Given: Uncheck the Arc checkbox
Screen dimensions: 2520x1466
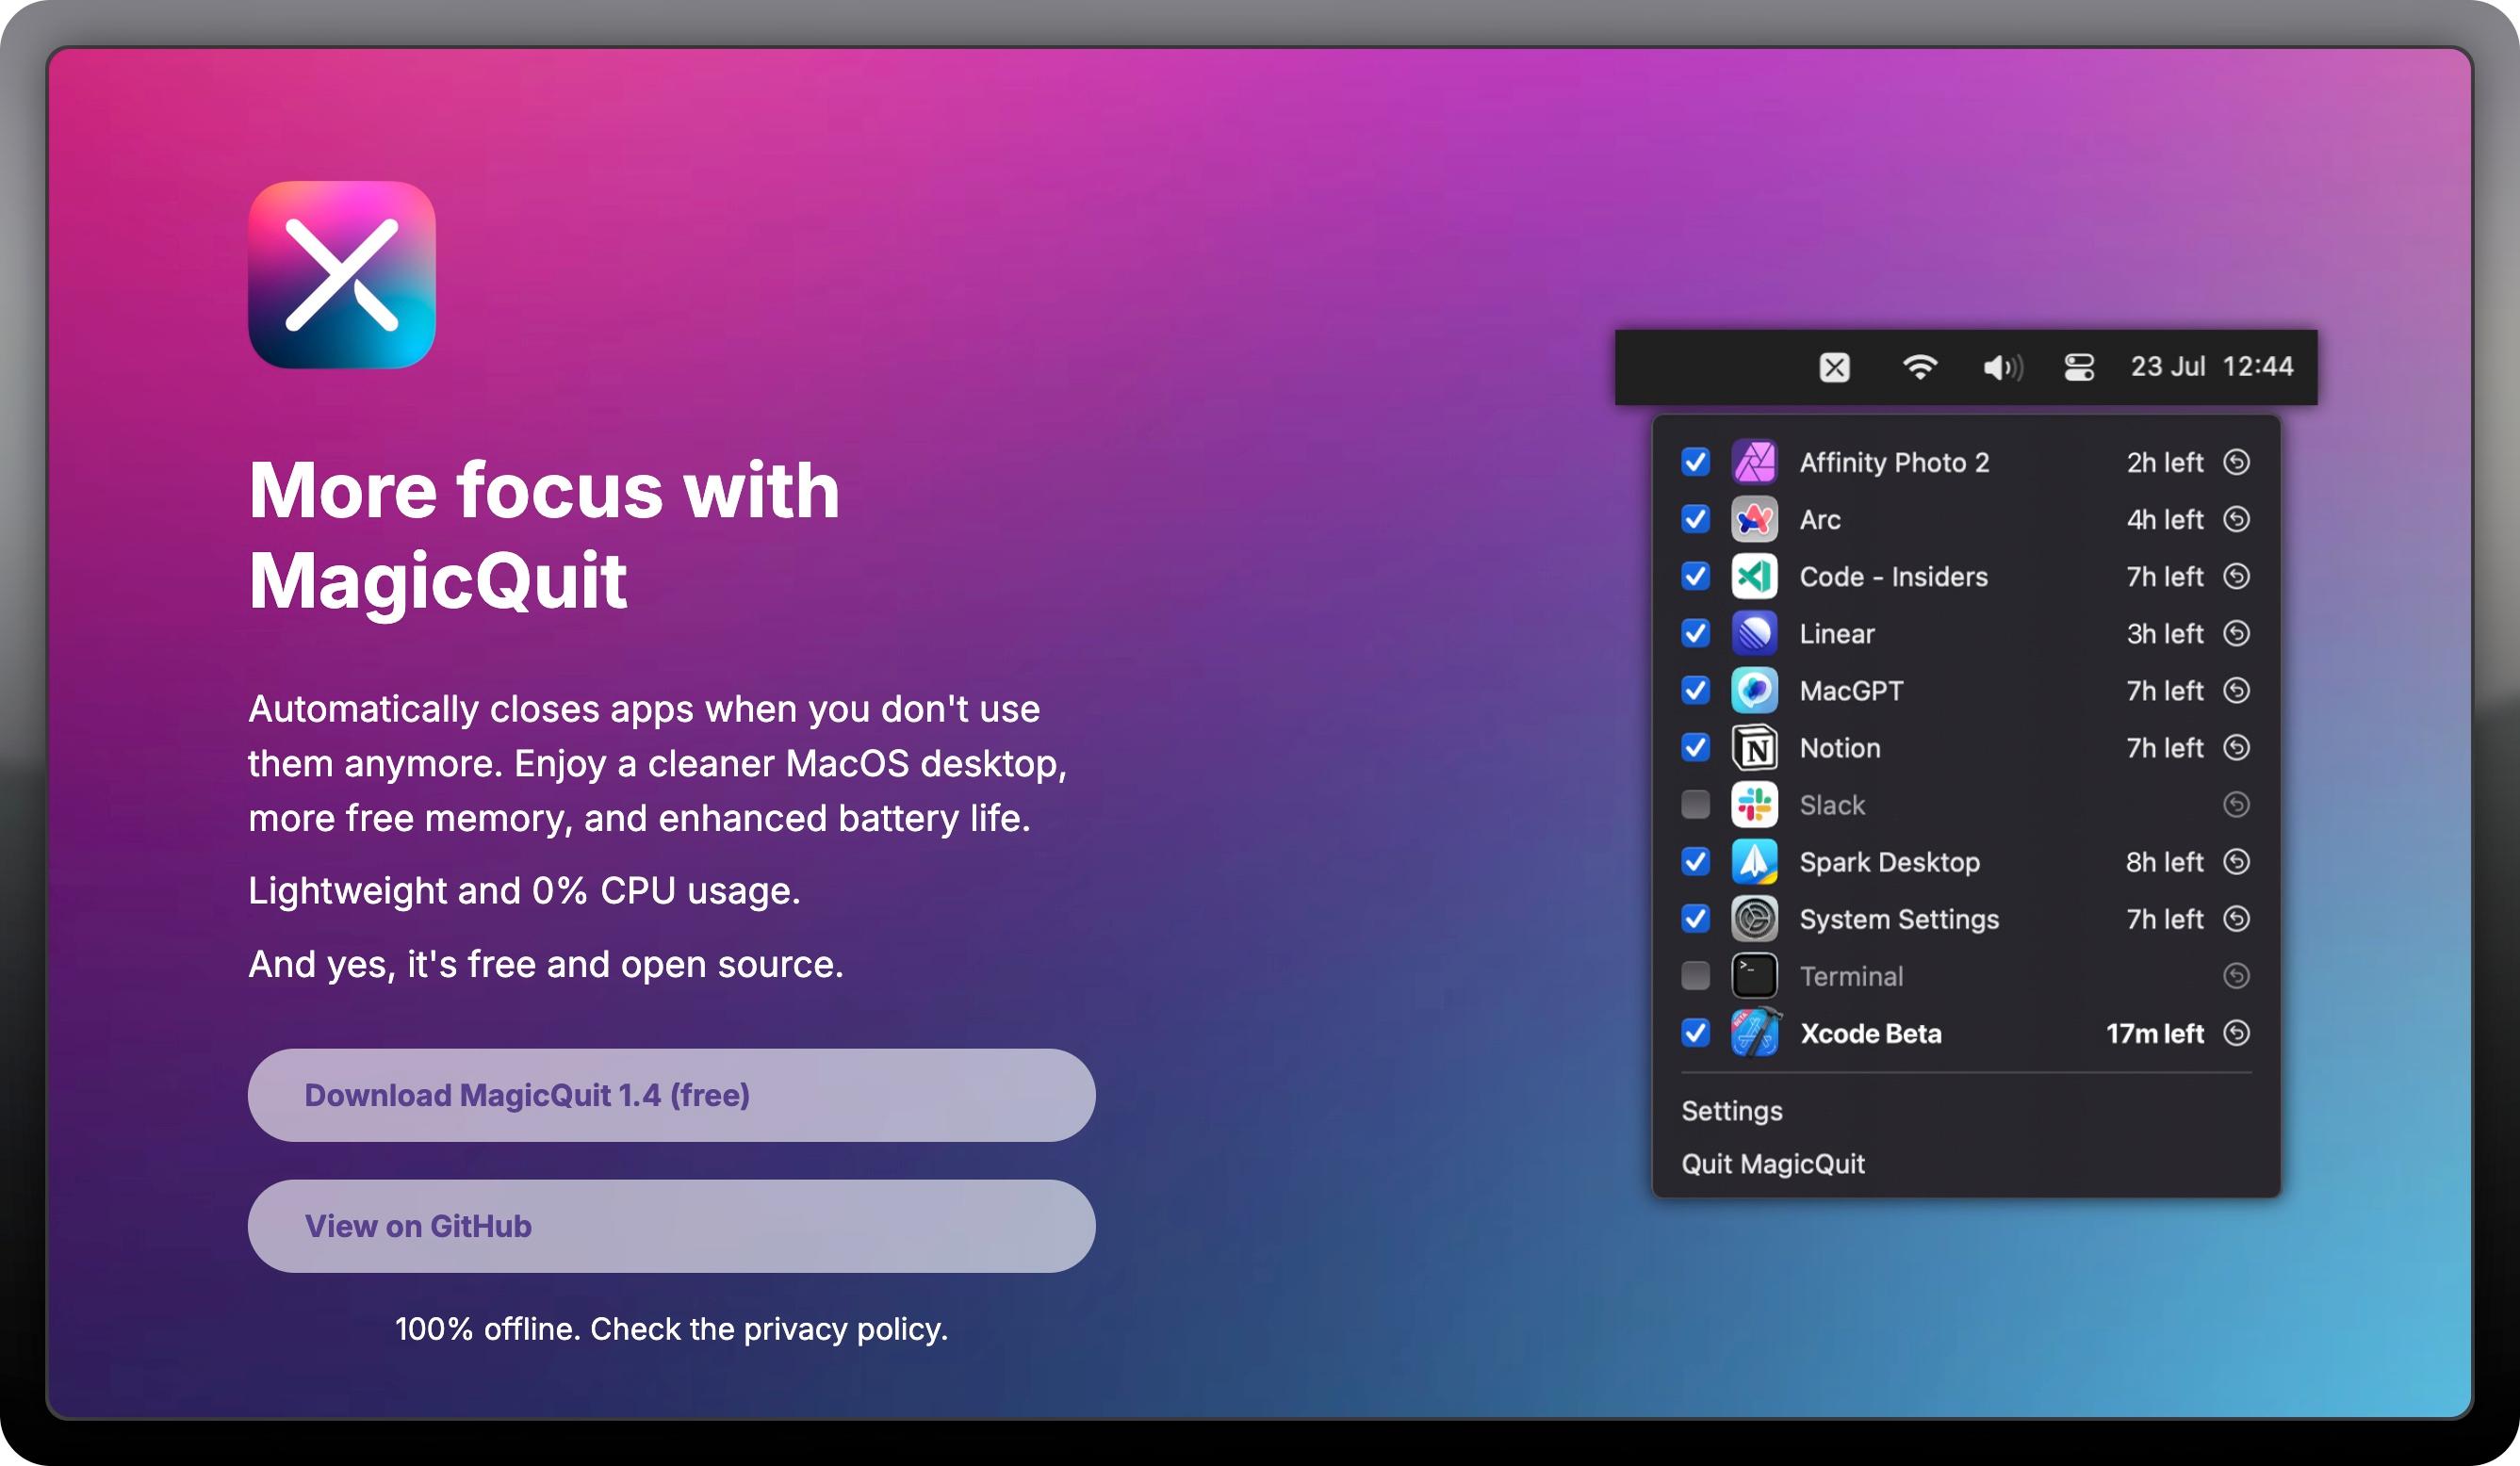Looking at the screenshot, I should click(1695, 519).
